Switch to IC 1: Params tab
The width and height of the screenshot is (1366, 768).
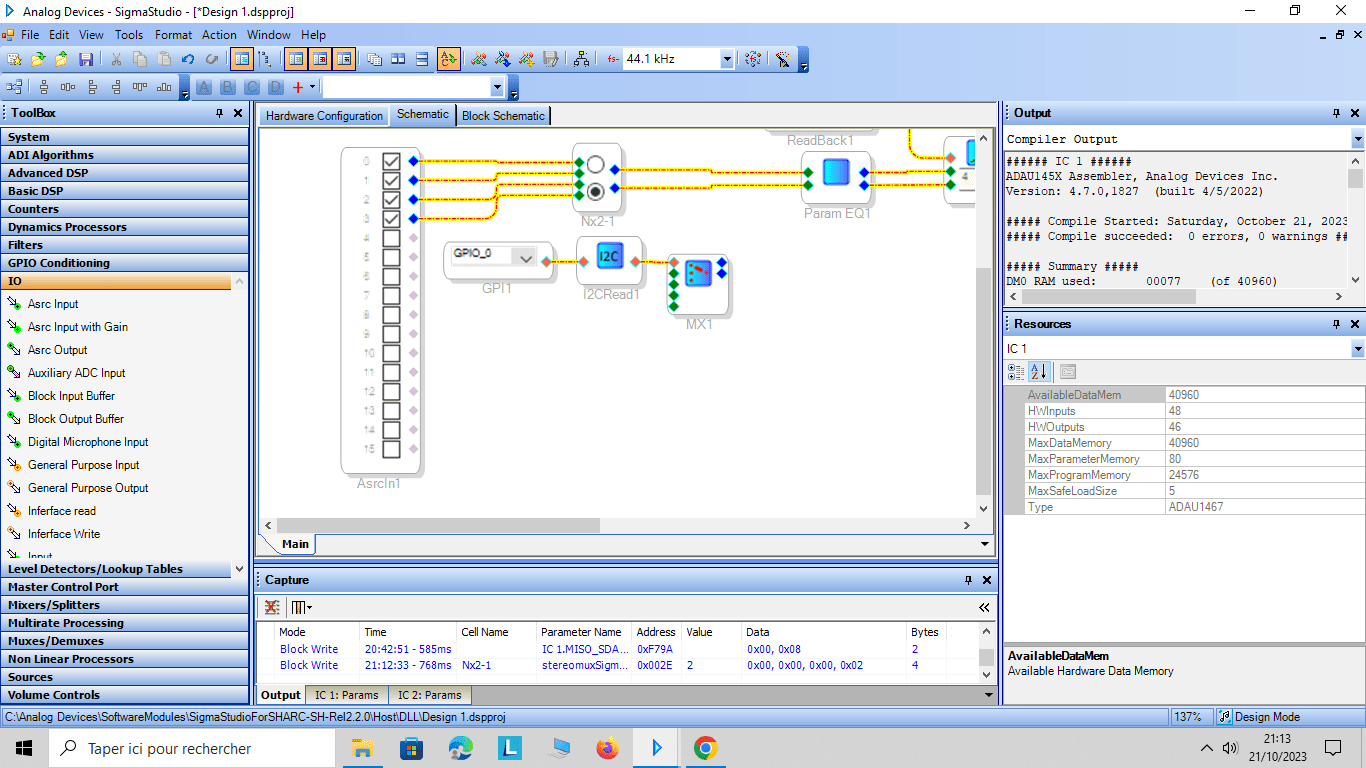point(347,695)
